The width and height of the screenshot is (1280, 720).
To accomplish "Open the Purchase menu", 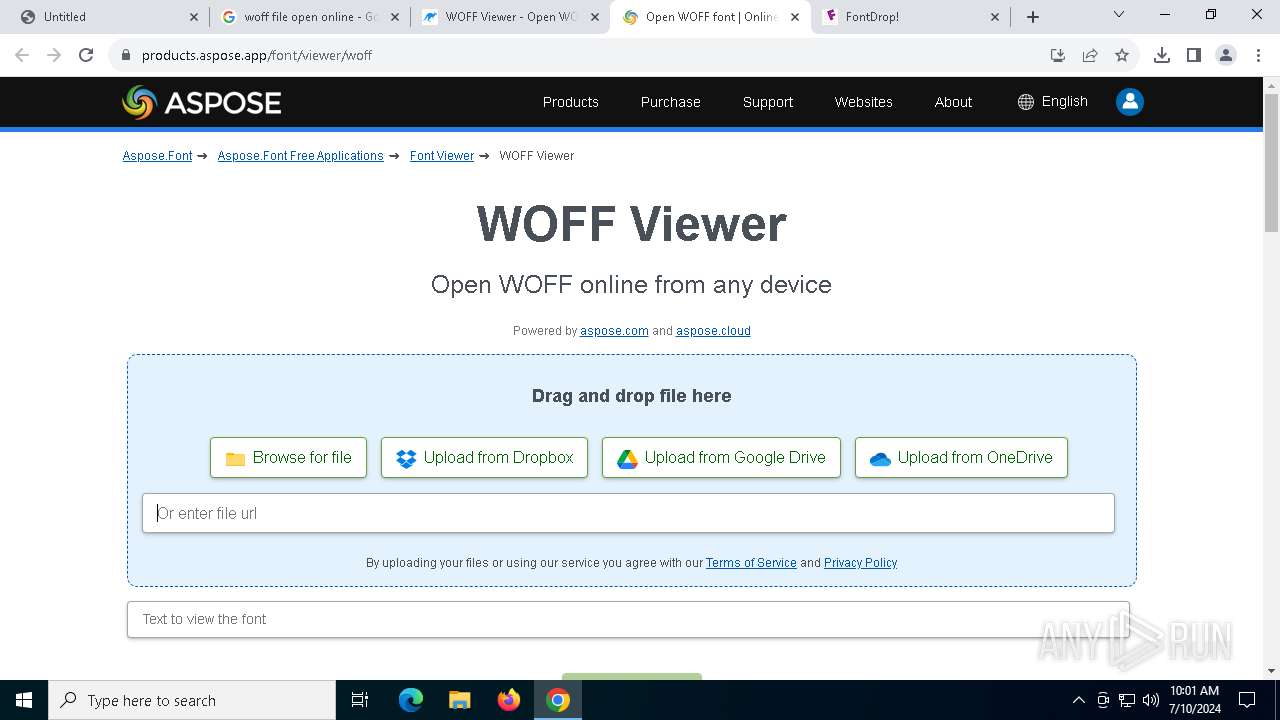I will (x=671, y=102).
